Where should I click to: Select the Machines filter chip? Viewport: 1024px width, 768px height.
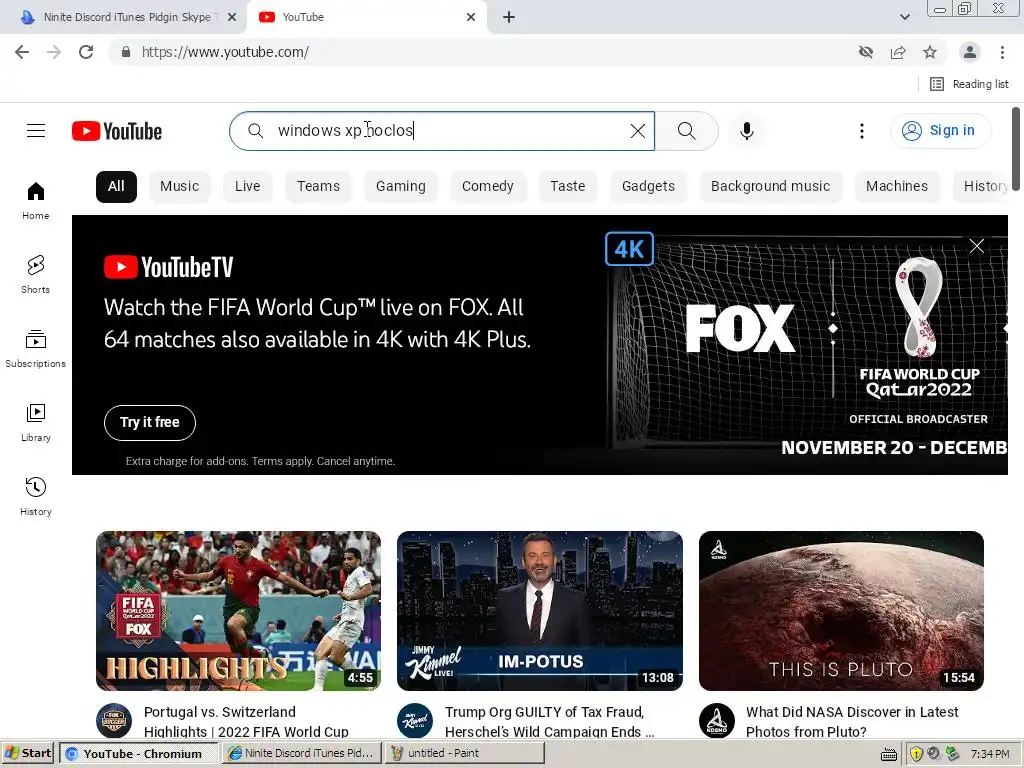click(897, 186)
